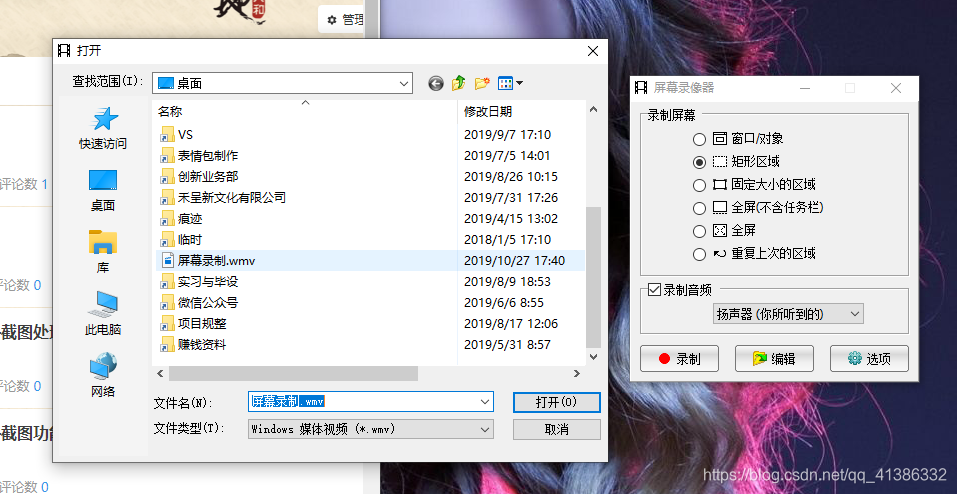The image size is (957, 494).
Task: Go up one folder level
Action: tap(458, 83)
